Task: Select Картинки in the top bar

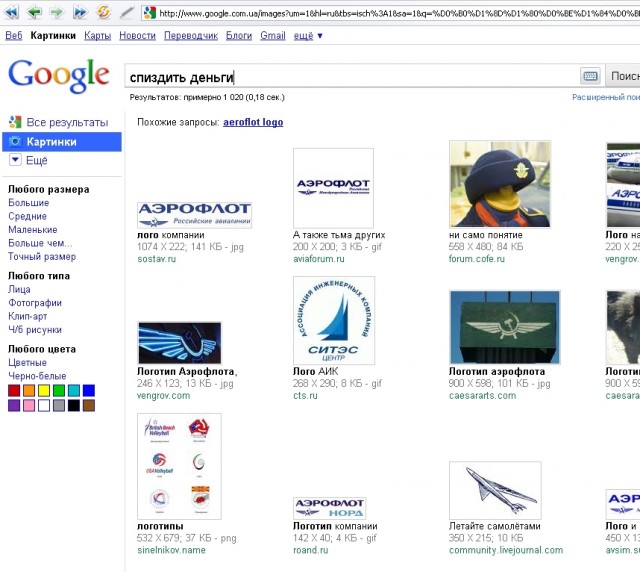Action: pos(53,36)
